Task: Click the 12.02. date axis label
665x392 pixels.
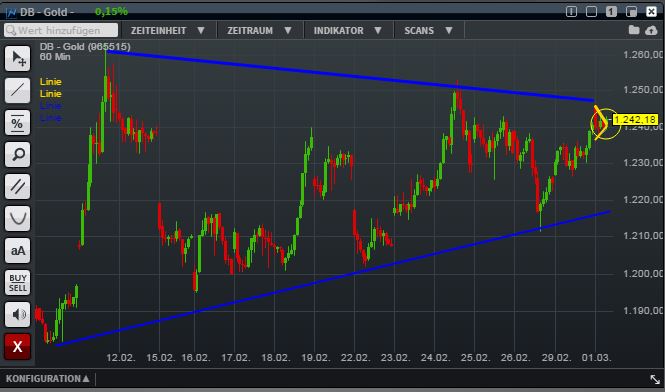Action: coord(121,358)
